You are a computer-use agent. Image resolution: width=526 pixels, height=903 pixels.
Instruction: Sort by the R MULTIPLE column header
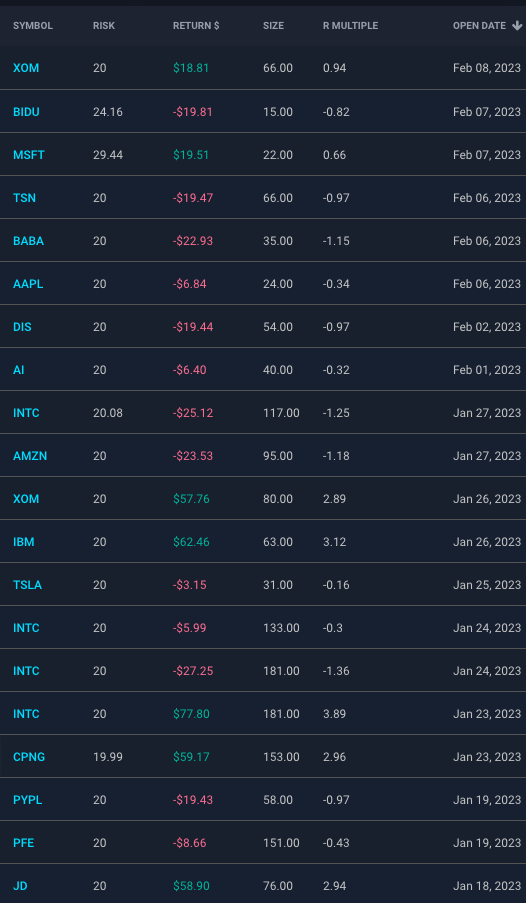[x=350, y=26]
